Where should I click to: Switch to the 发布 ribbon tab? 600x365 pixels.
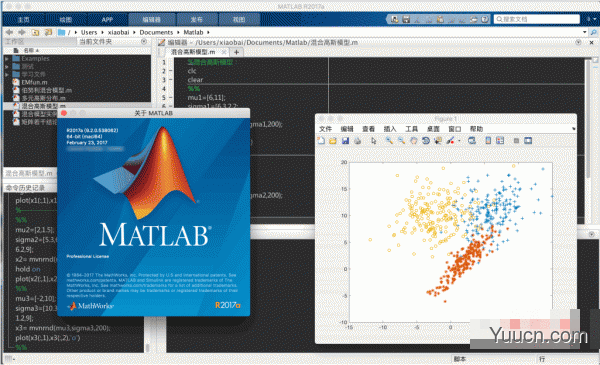(x=197, y=20)
